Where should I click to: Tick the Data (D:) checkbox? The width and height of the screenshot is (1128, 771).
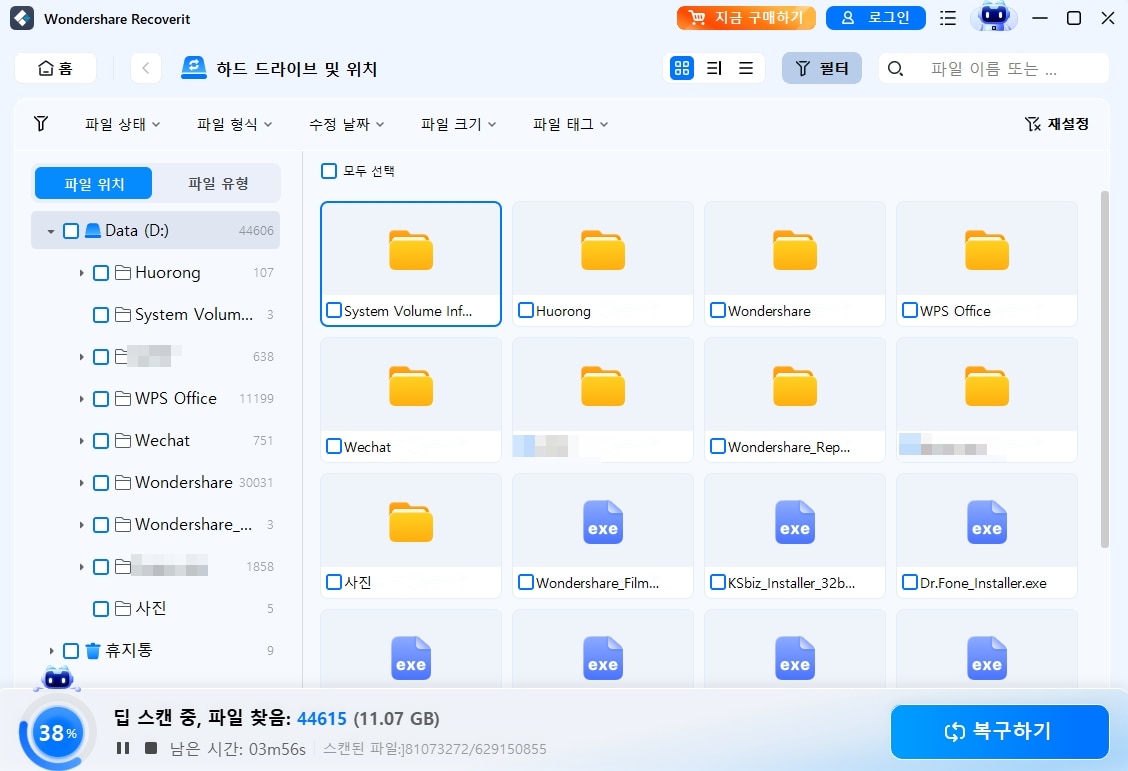coord(71,231)
